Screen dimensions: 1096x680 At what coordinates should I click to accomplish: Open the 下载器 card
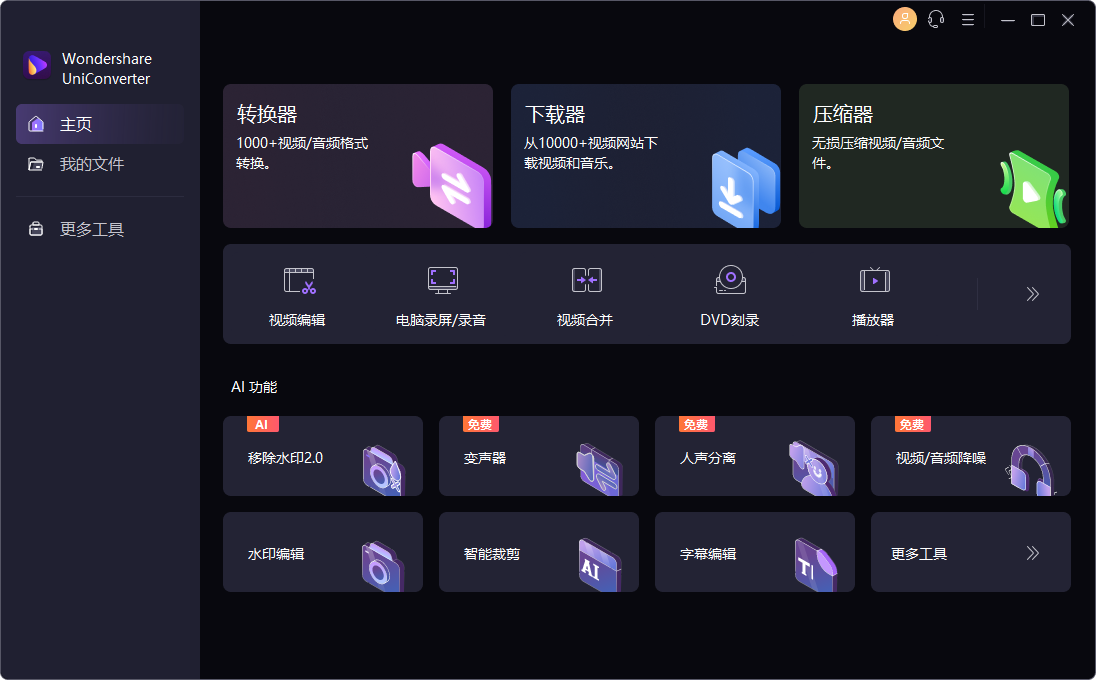click(x=645, y=156)
